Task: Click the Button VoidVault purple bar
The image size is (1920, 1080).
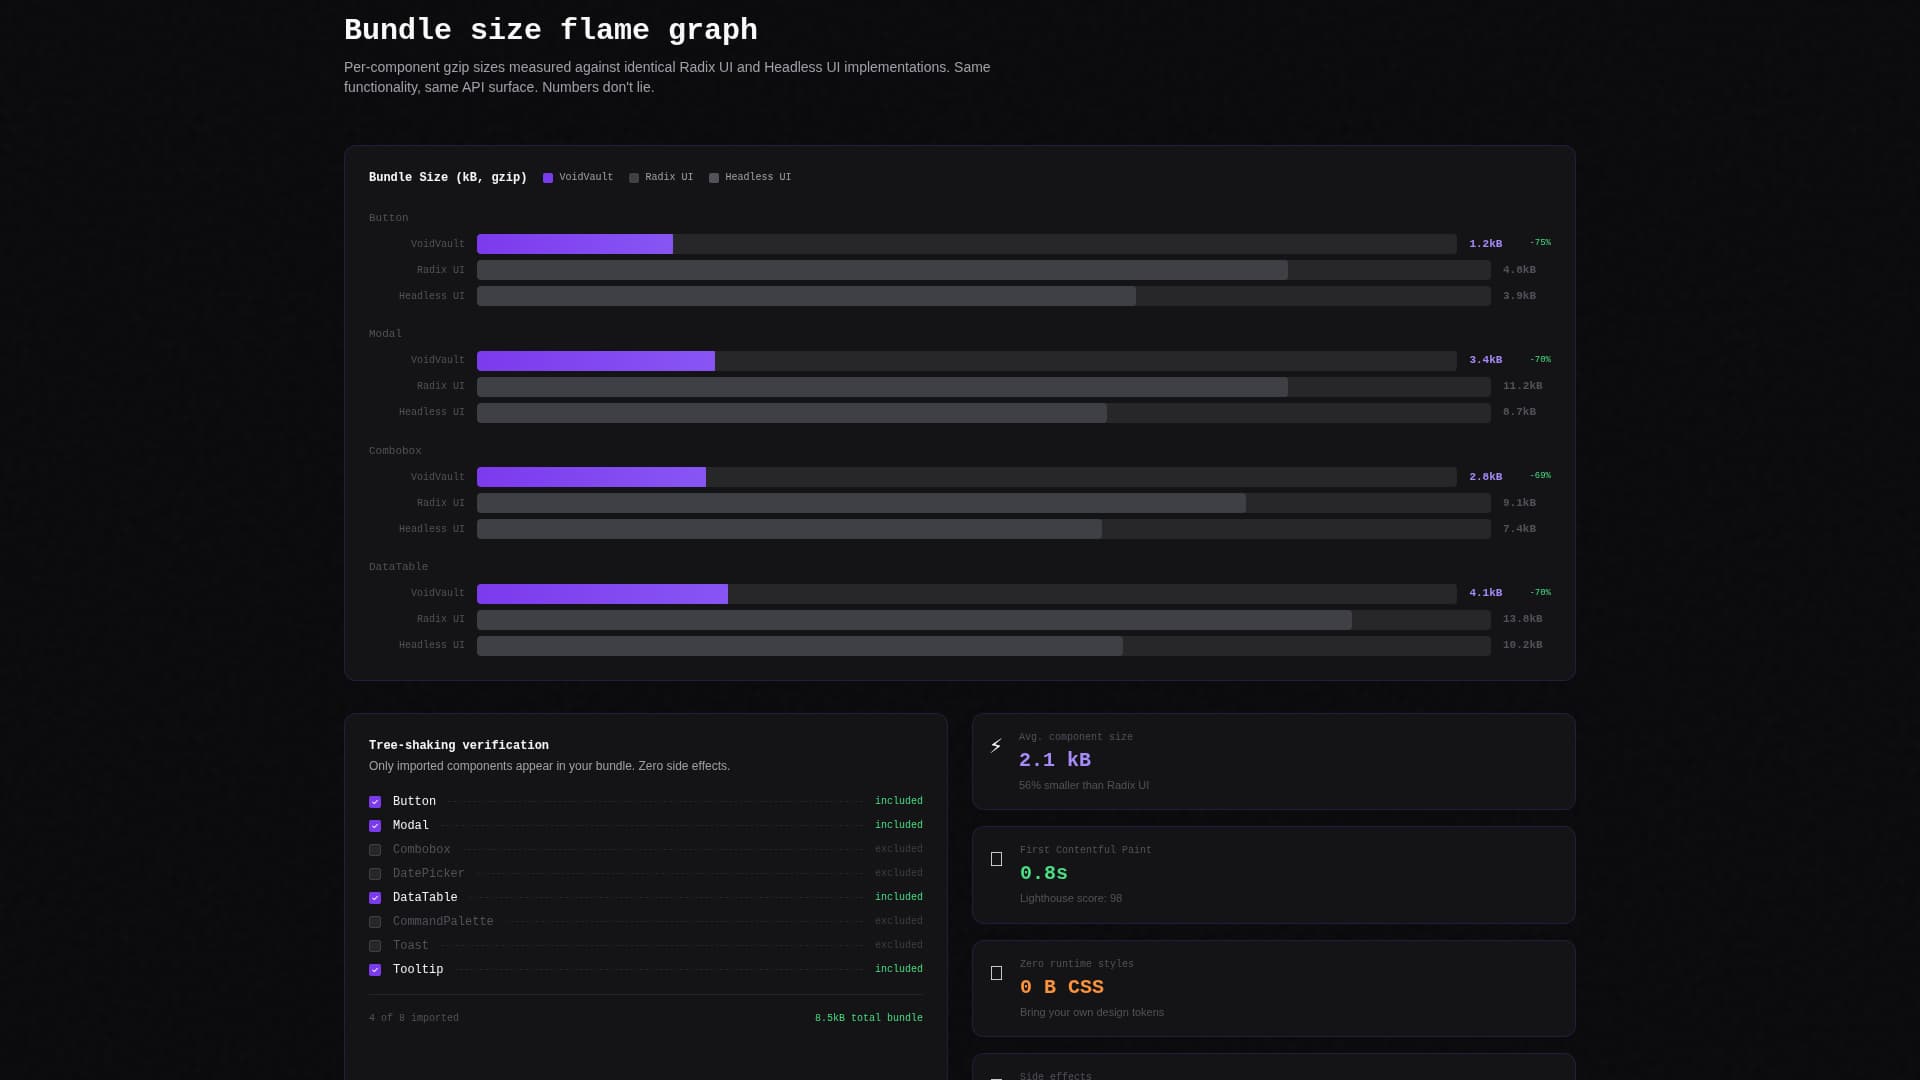Action: pos(575,244)
